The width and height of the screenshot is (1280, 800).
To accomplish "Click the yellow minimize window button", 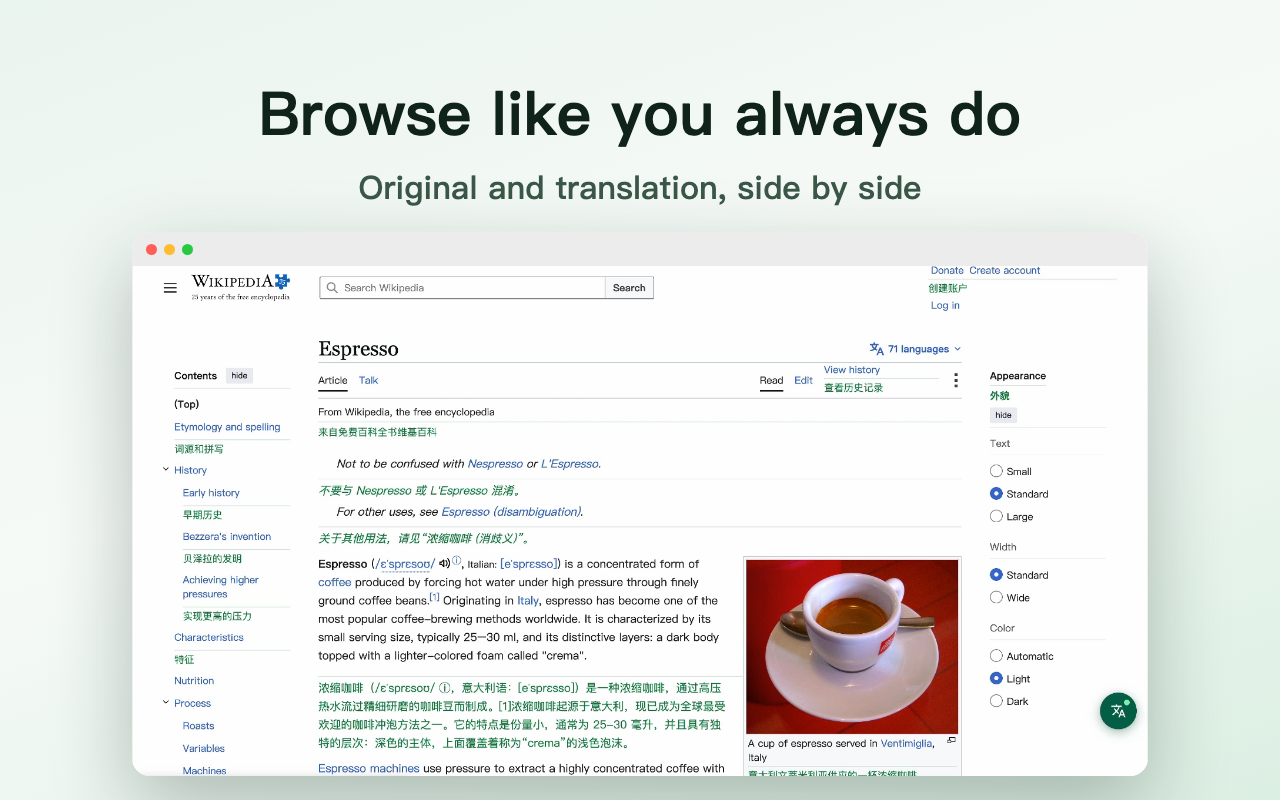I will coord(170,250).
